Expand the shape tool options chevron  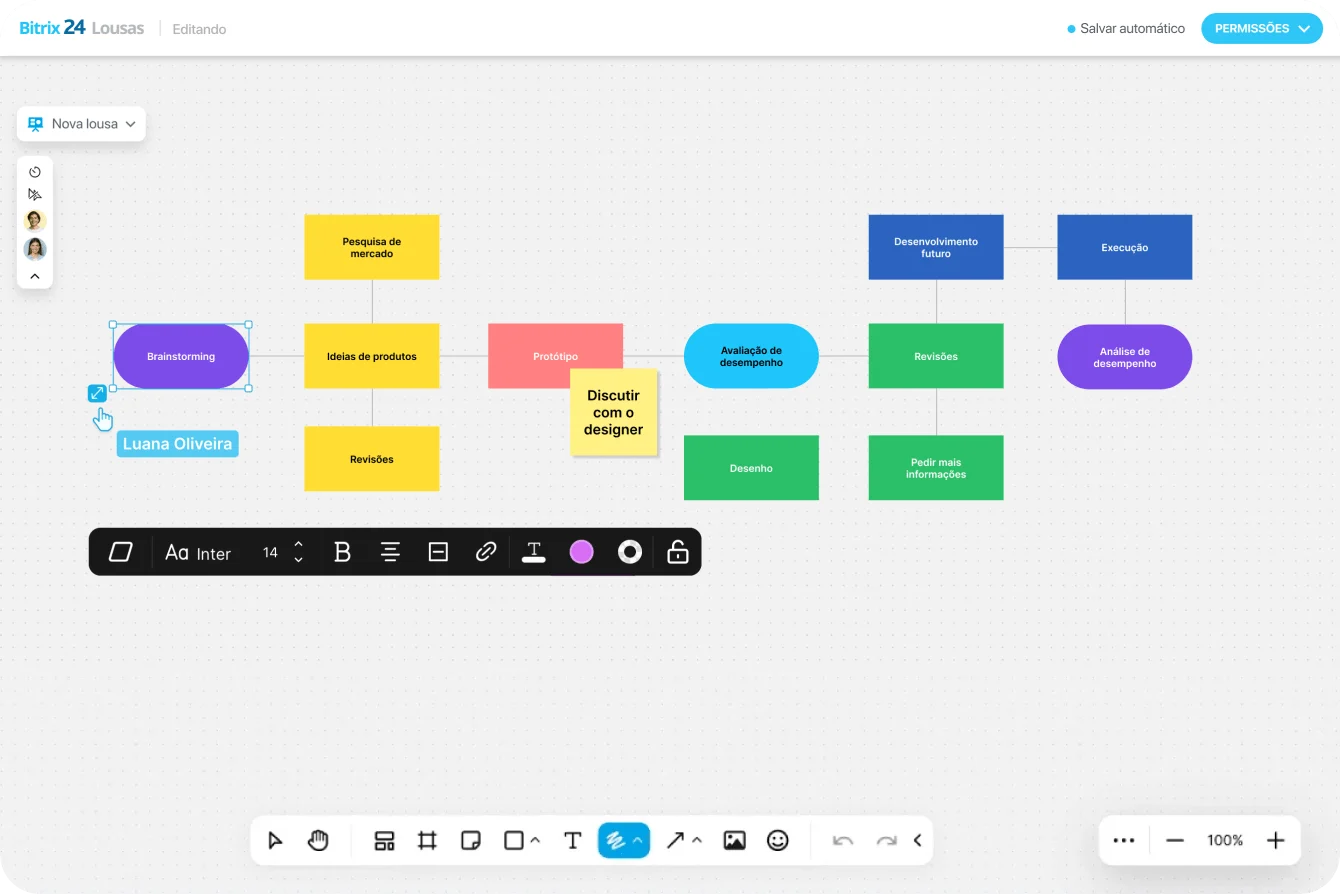pos(535,840)
